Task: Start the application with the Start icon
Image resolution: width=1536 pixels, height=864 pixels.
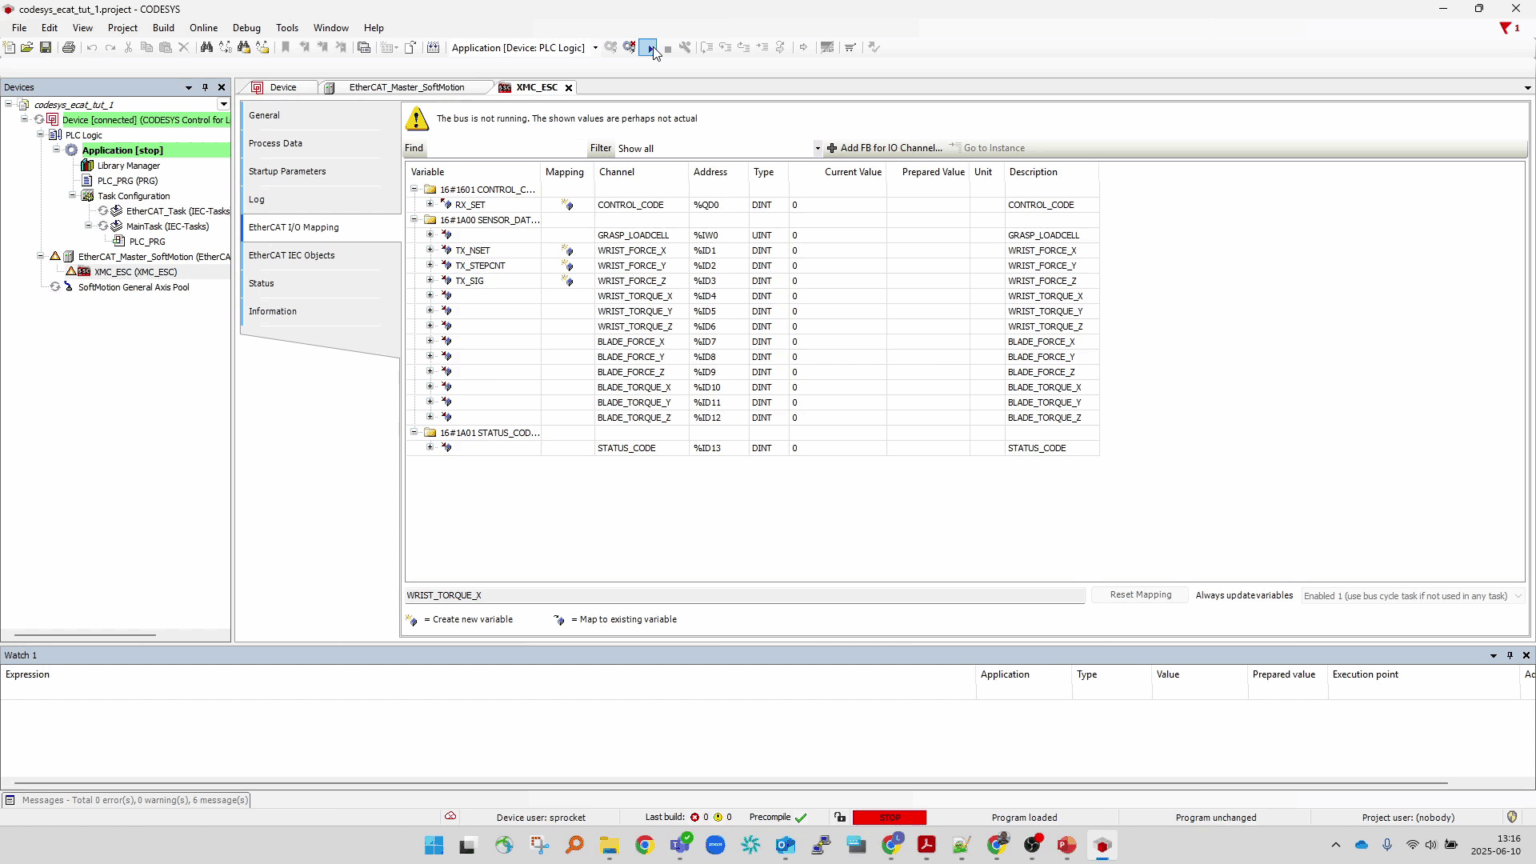Action: click(x=650, y=47)
